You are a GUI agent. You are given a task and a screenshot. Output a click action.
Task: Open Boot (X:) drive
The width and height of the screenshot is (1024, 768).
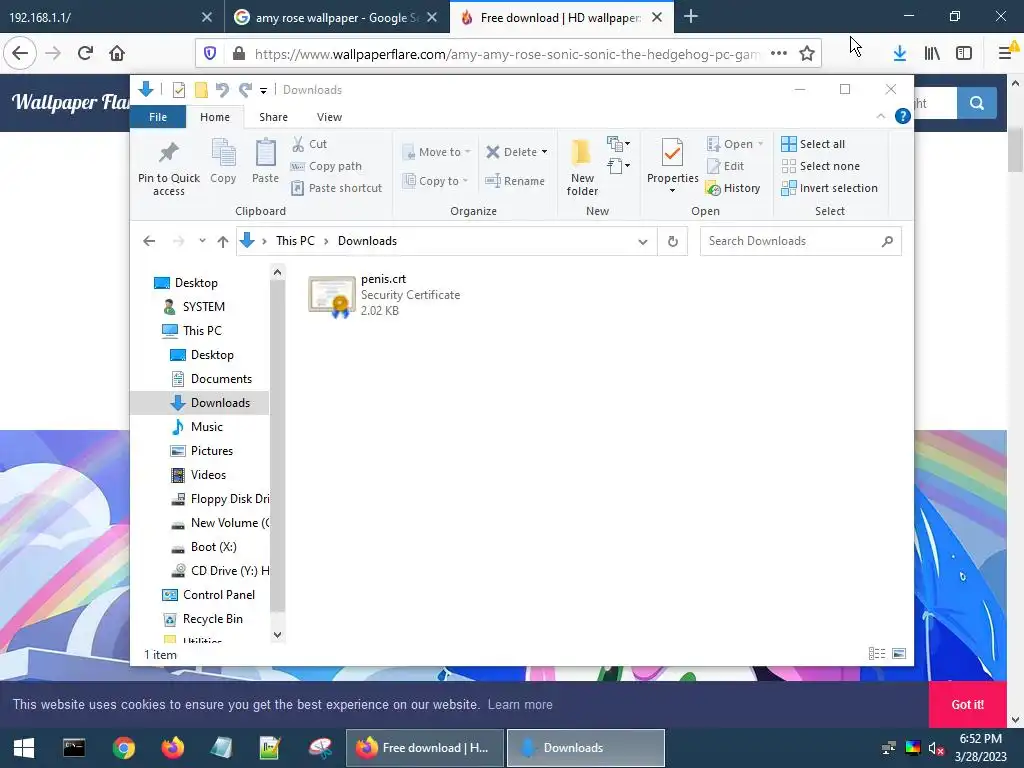tap(214, 547)
